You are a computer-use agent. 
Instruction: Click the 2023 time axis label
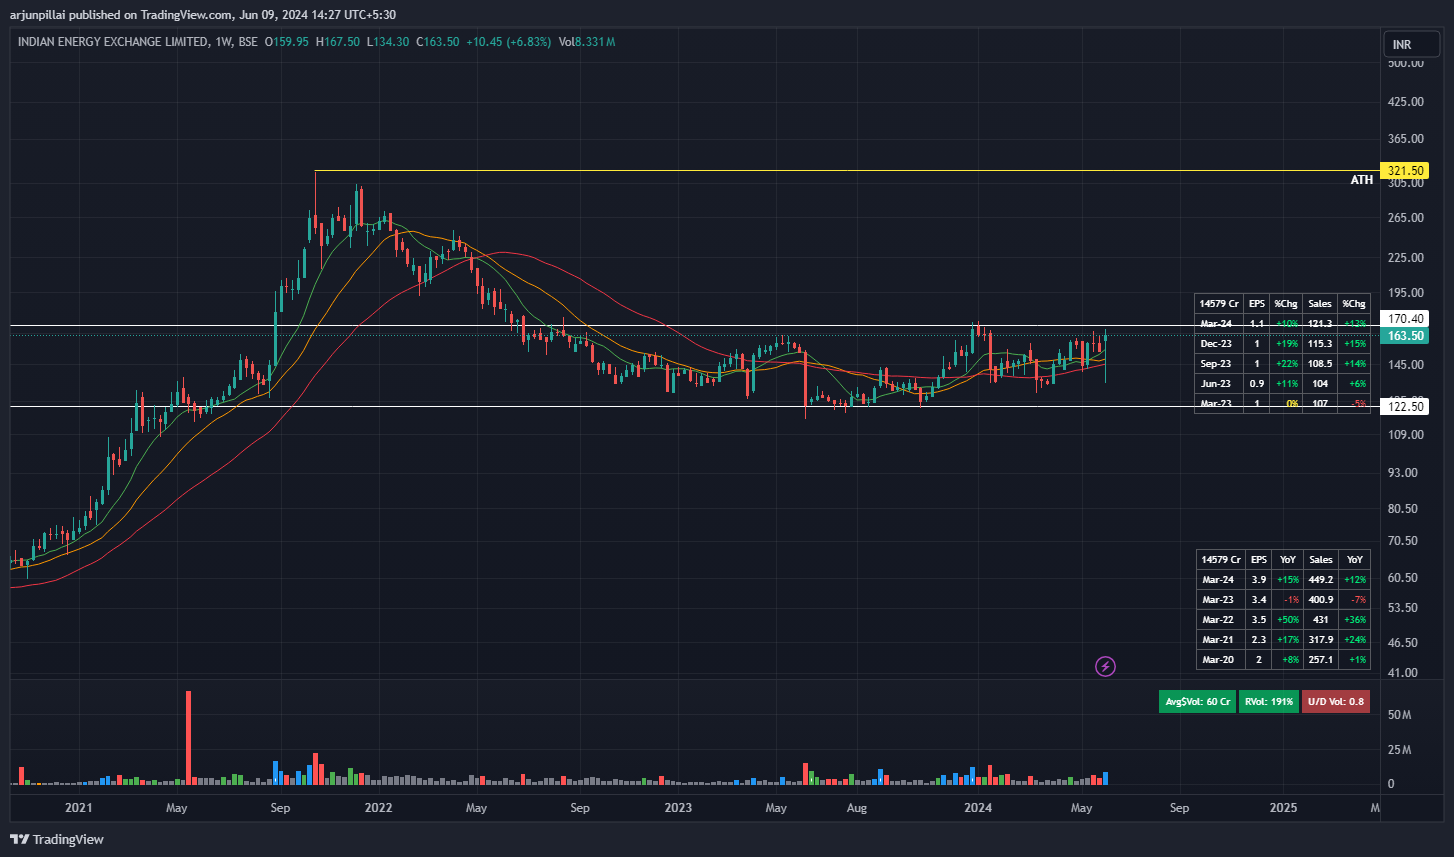[678, 807]
